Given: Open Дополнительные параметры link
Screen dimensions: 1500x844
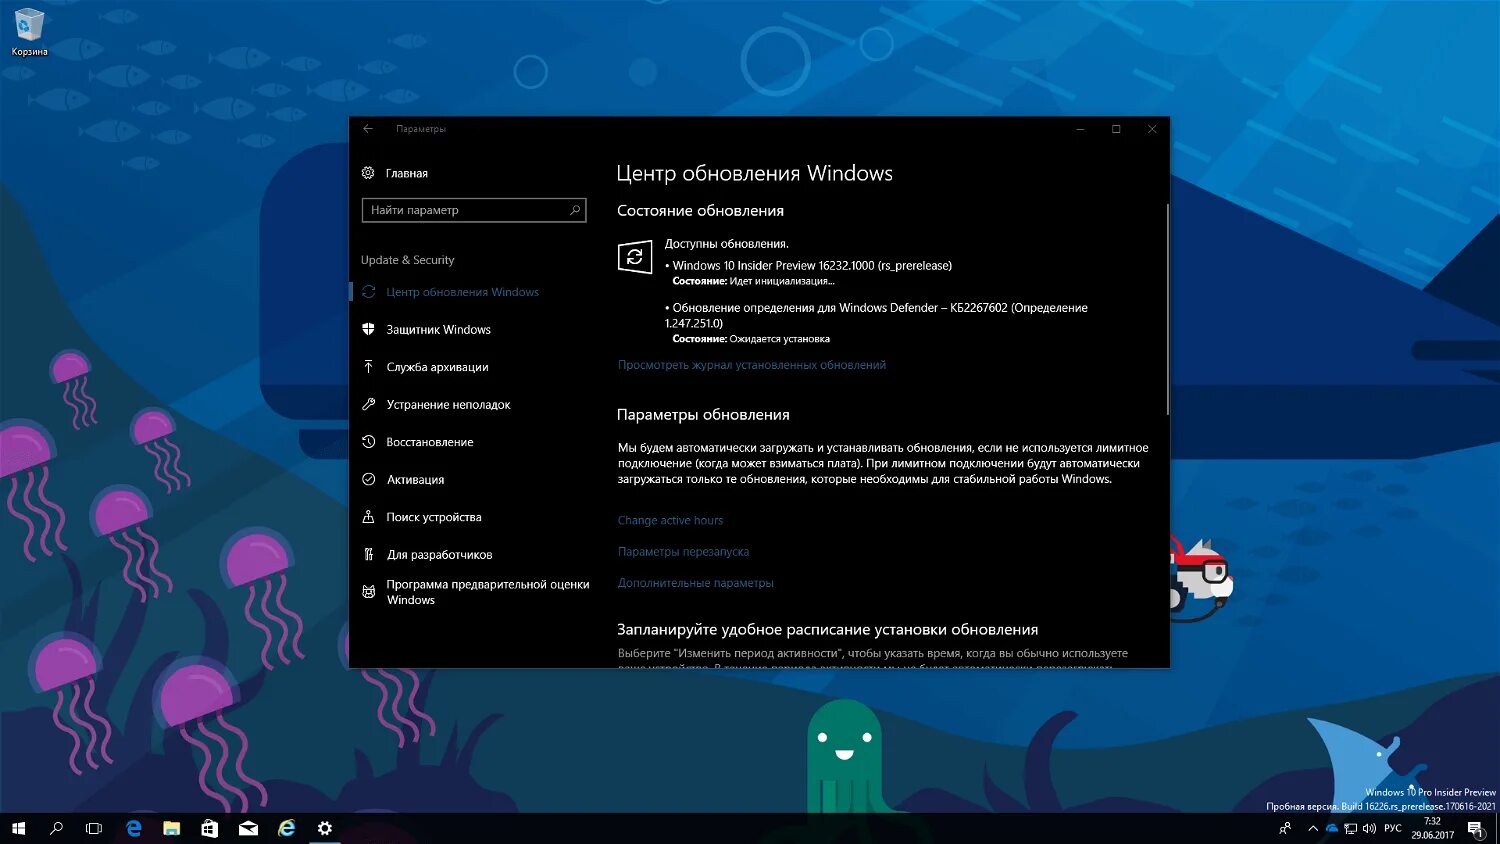Looking at the screenshot, I should [695, 583].
